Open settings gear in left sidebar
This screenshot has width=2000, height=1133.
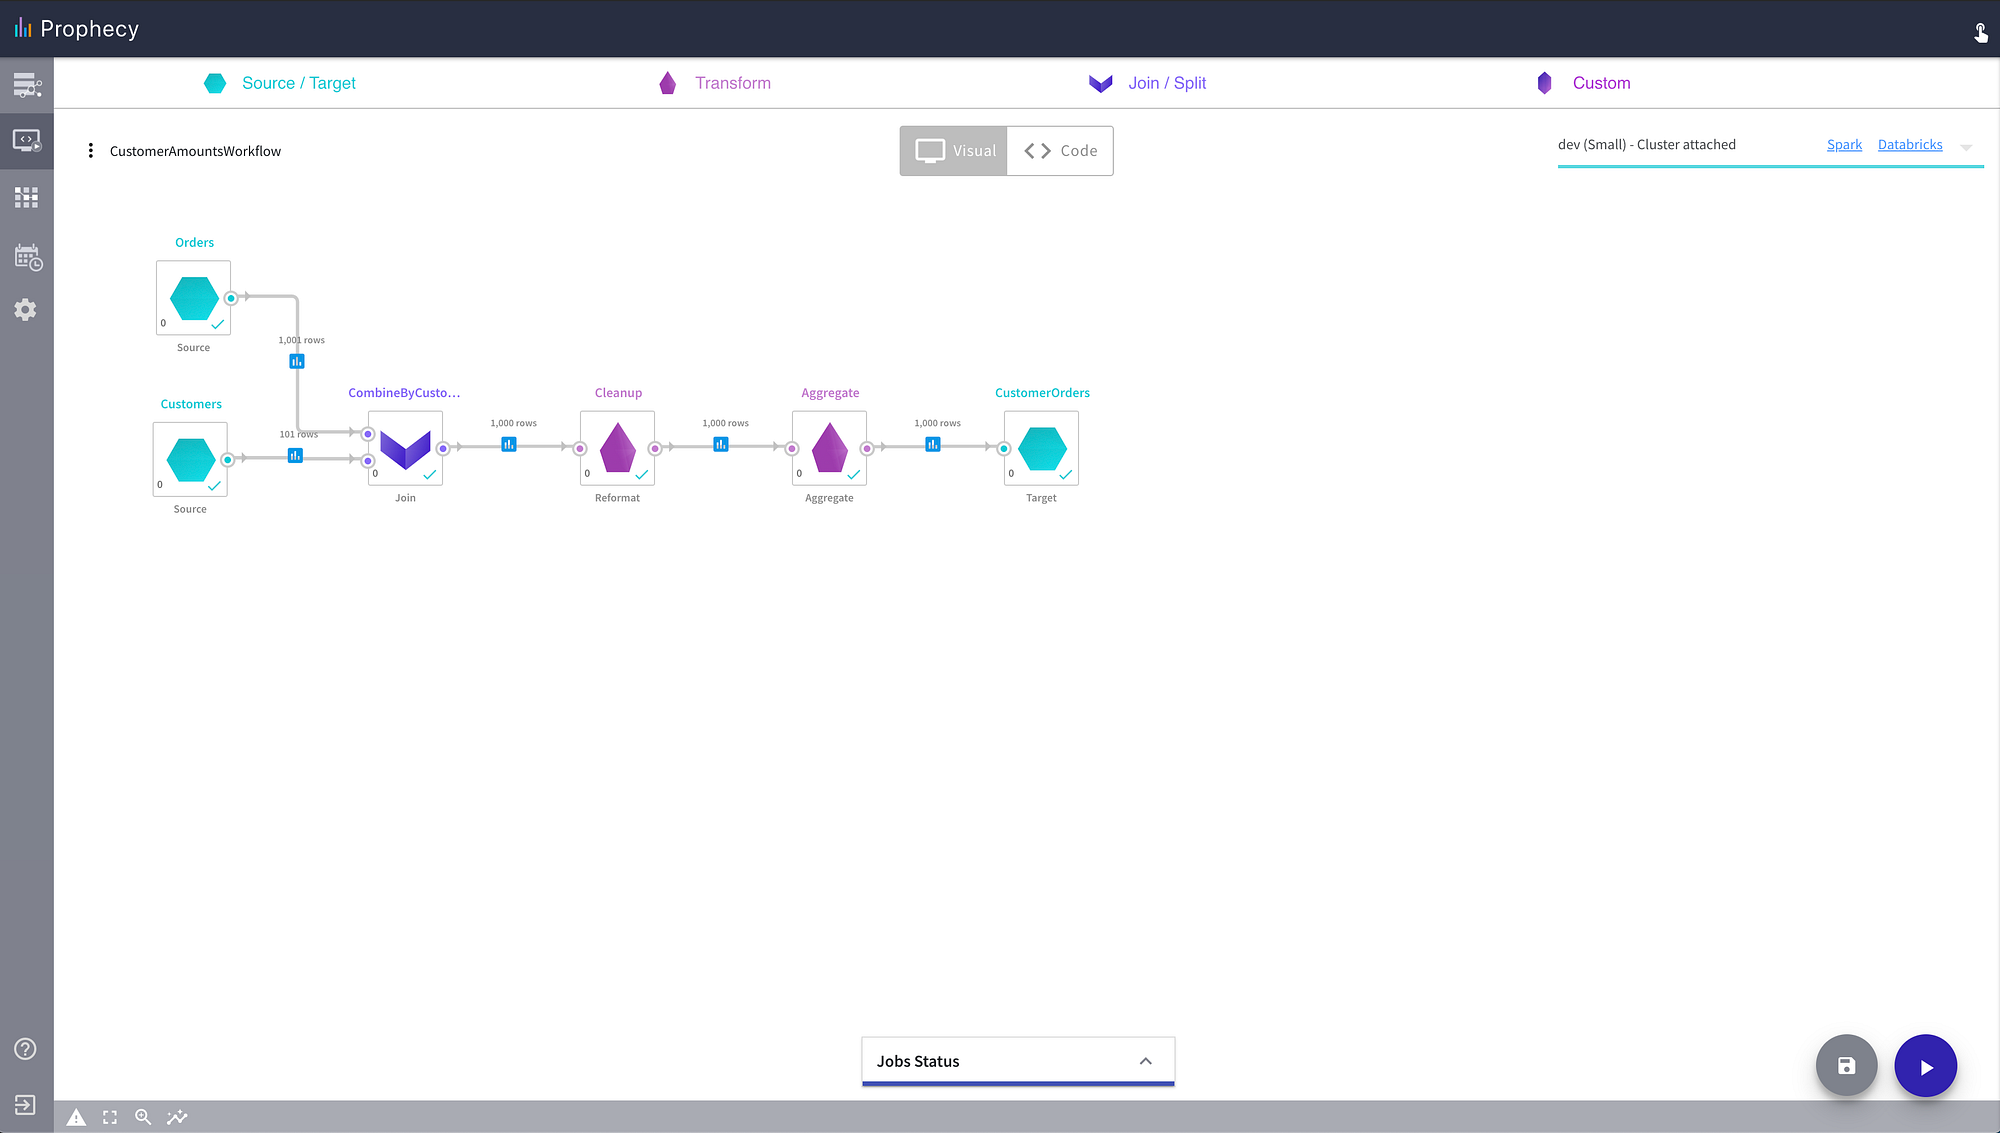26,310
